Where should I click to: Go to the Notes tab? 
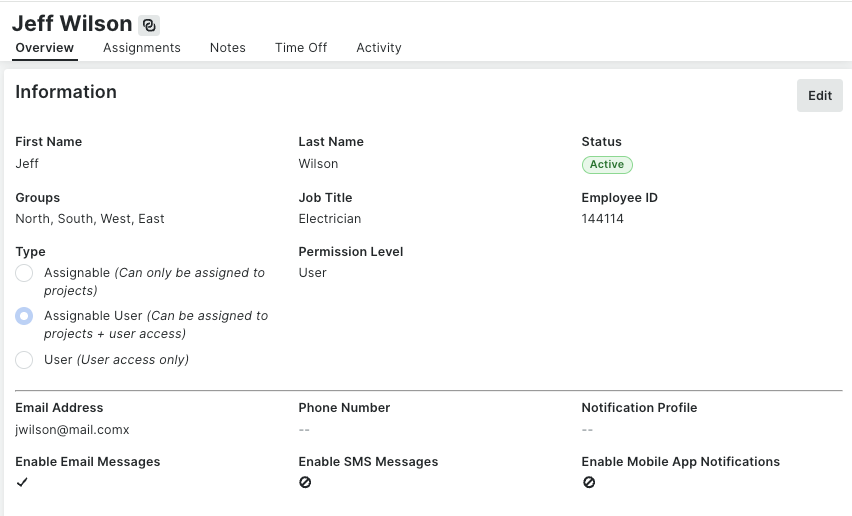tap(228, 48)
